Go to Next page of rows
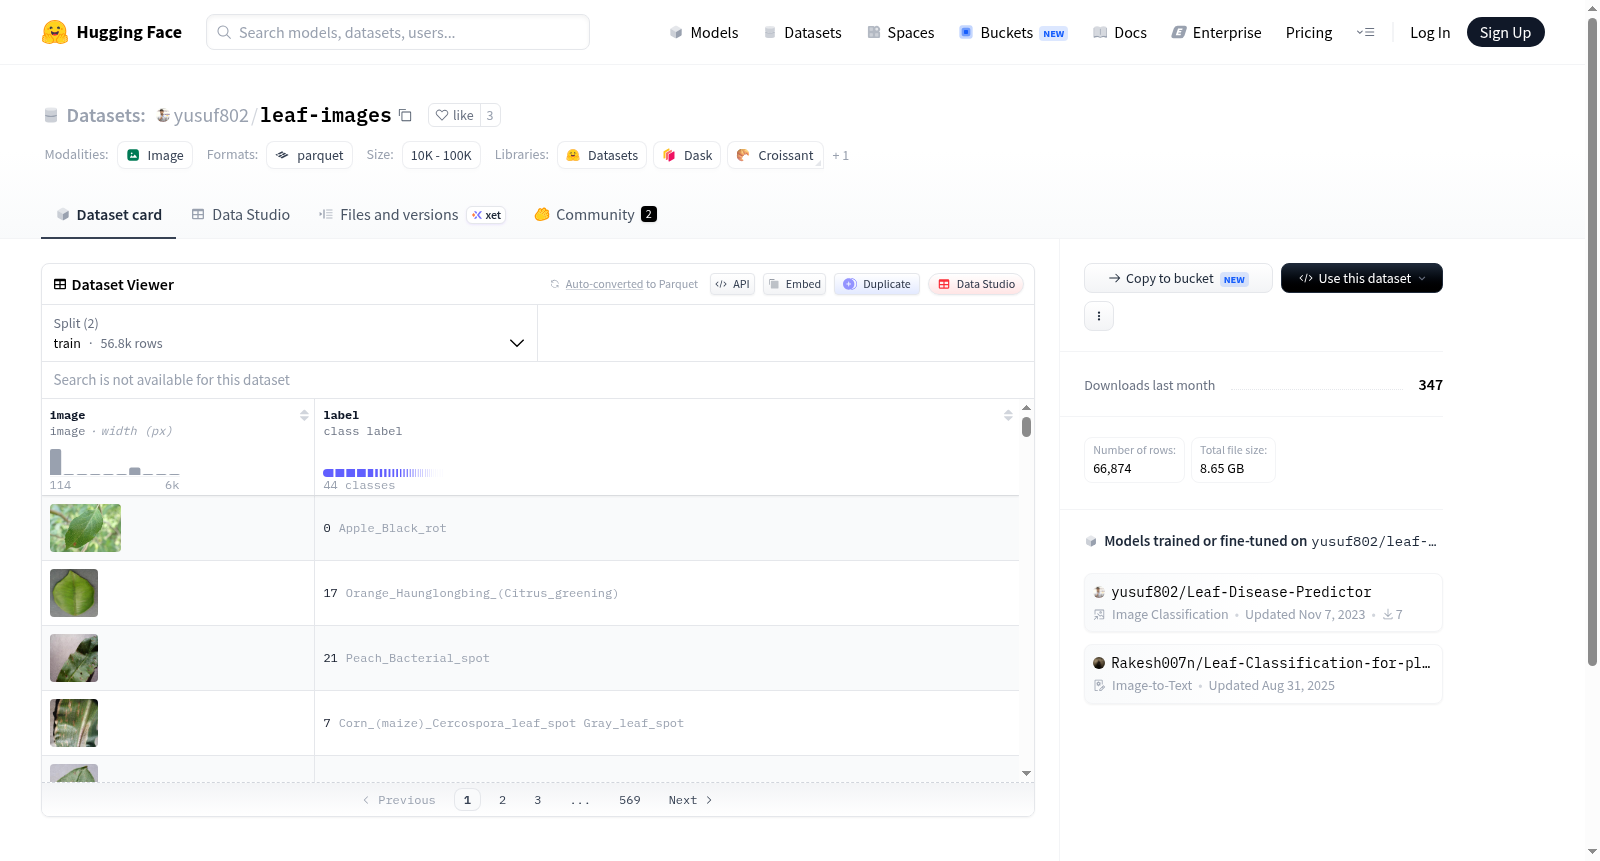The width and height of the screenshot is (1600, 861). click(x=690, y=800)
